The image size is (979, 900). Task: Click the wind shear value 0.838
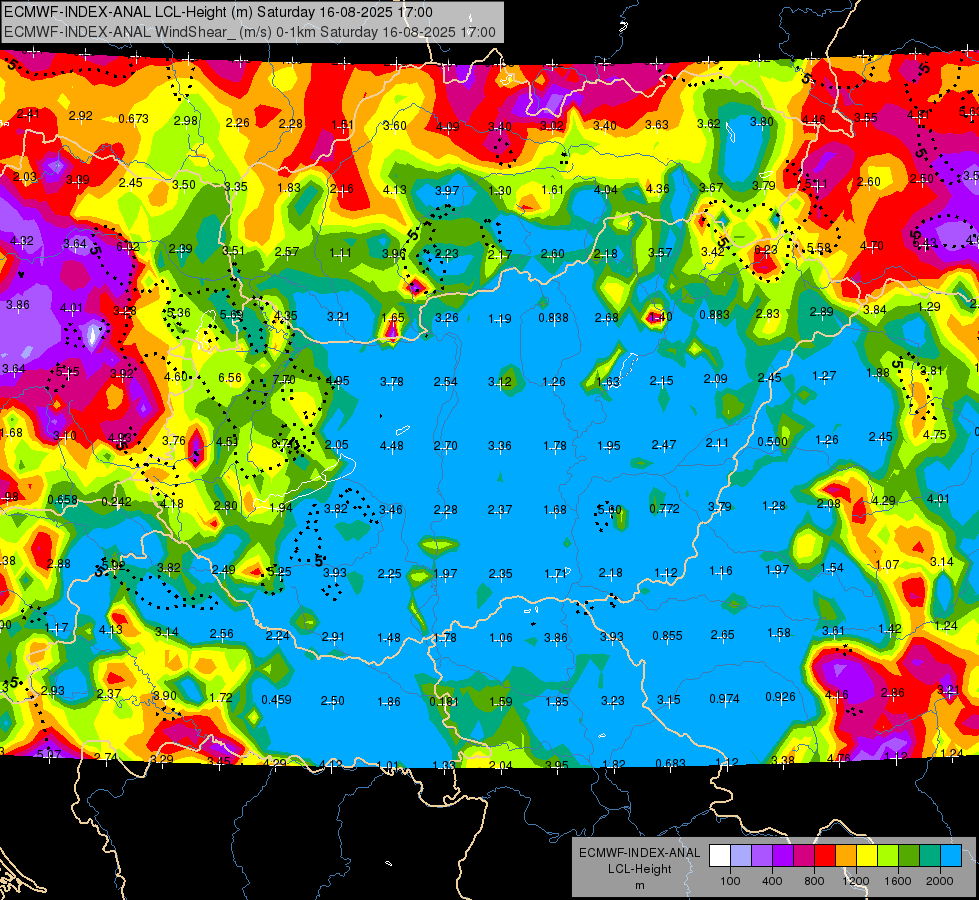coord(554,318)
